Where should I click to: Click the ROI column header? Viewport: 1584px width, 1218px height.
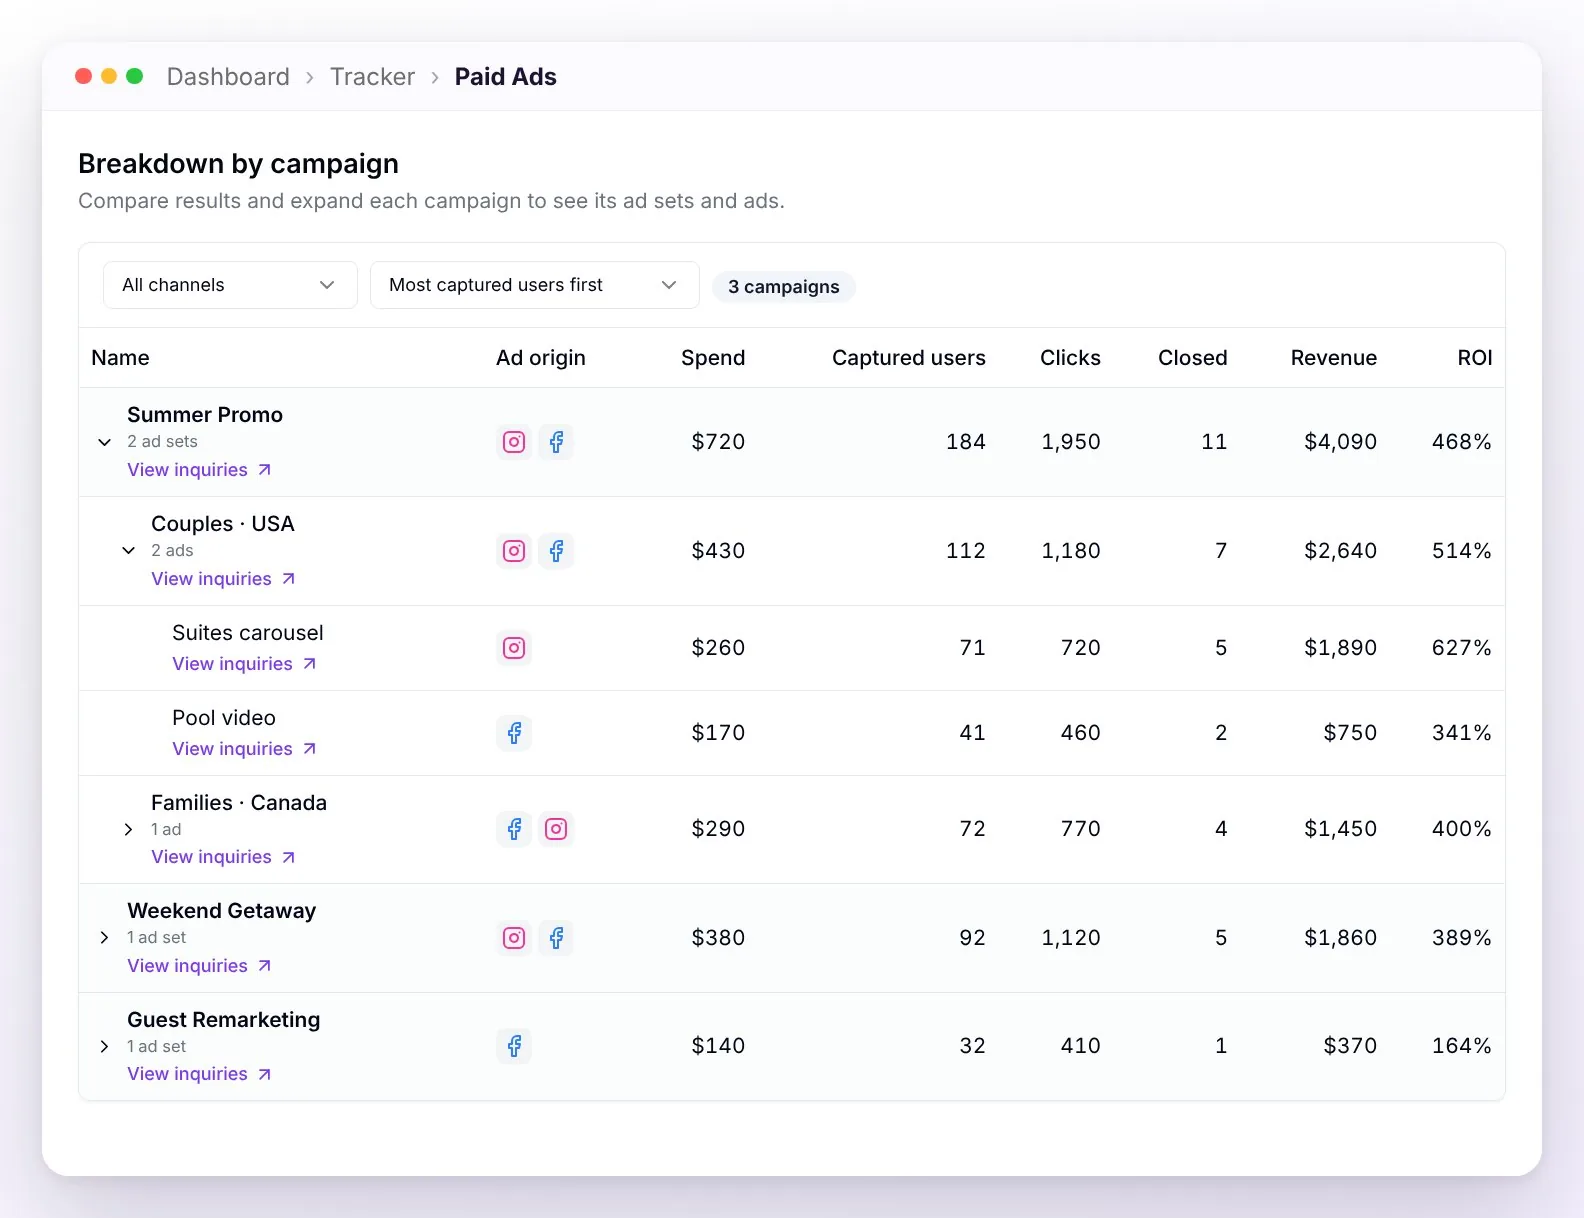(1475, 358)
